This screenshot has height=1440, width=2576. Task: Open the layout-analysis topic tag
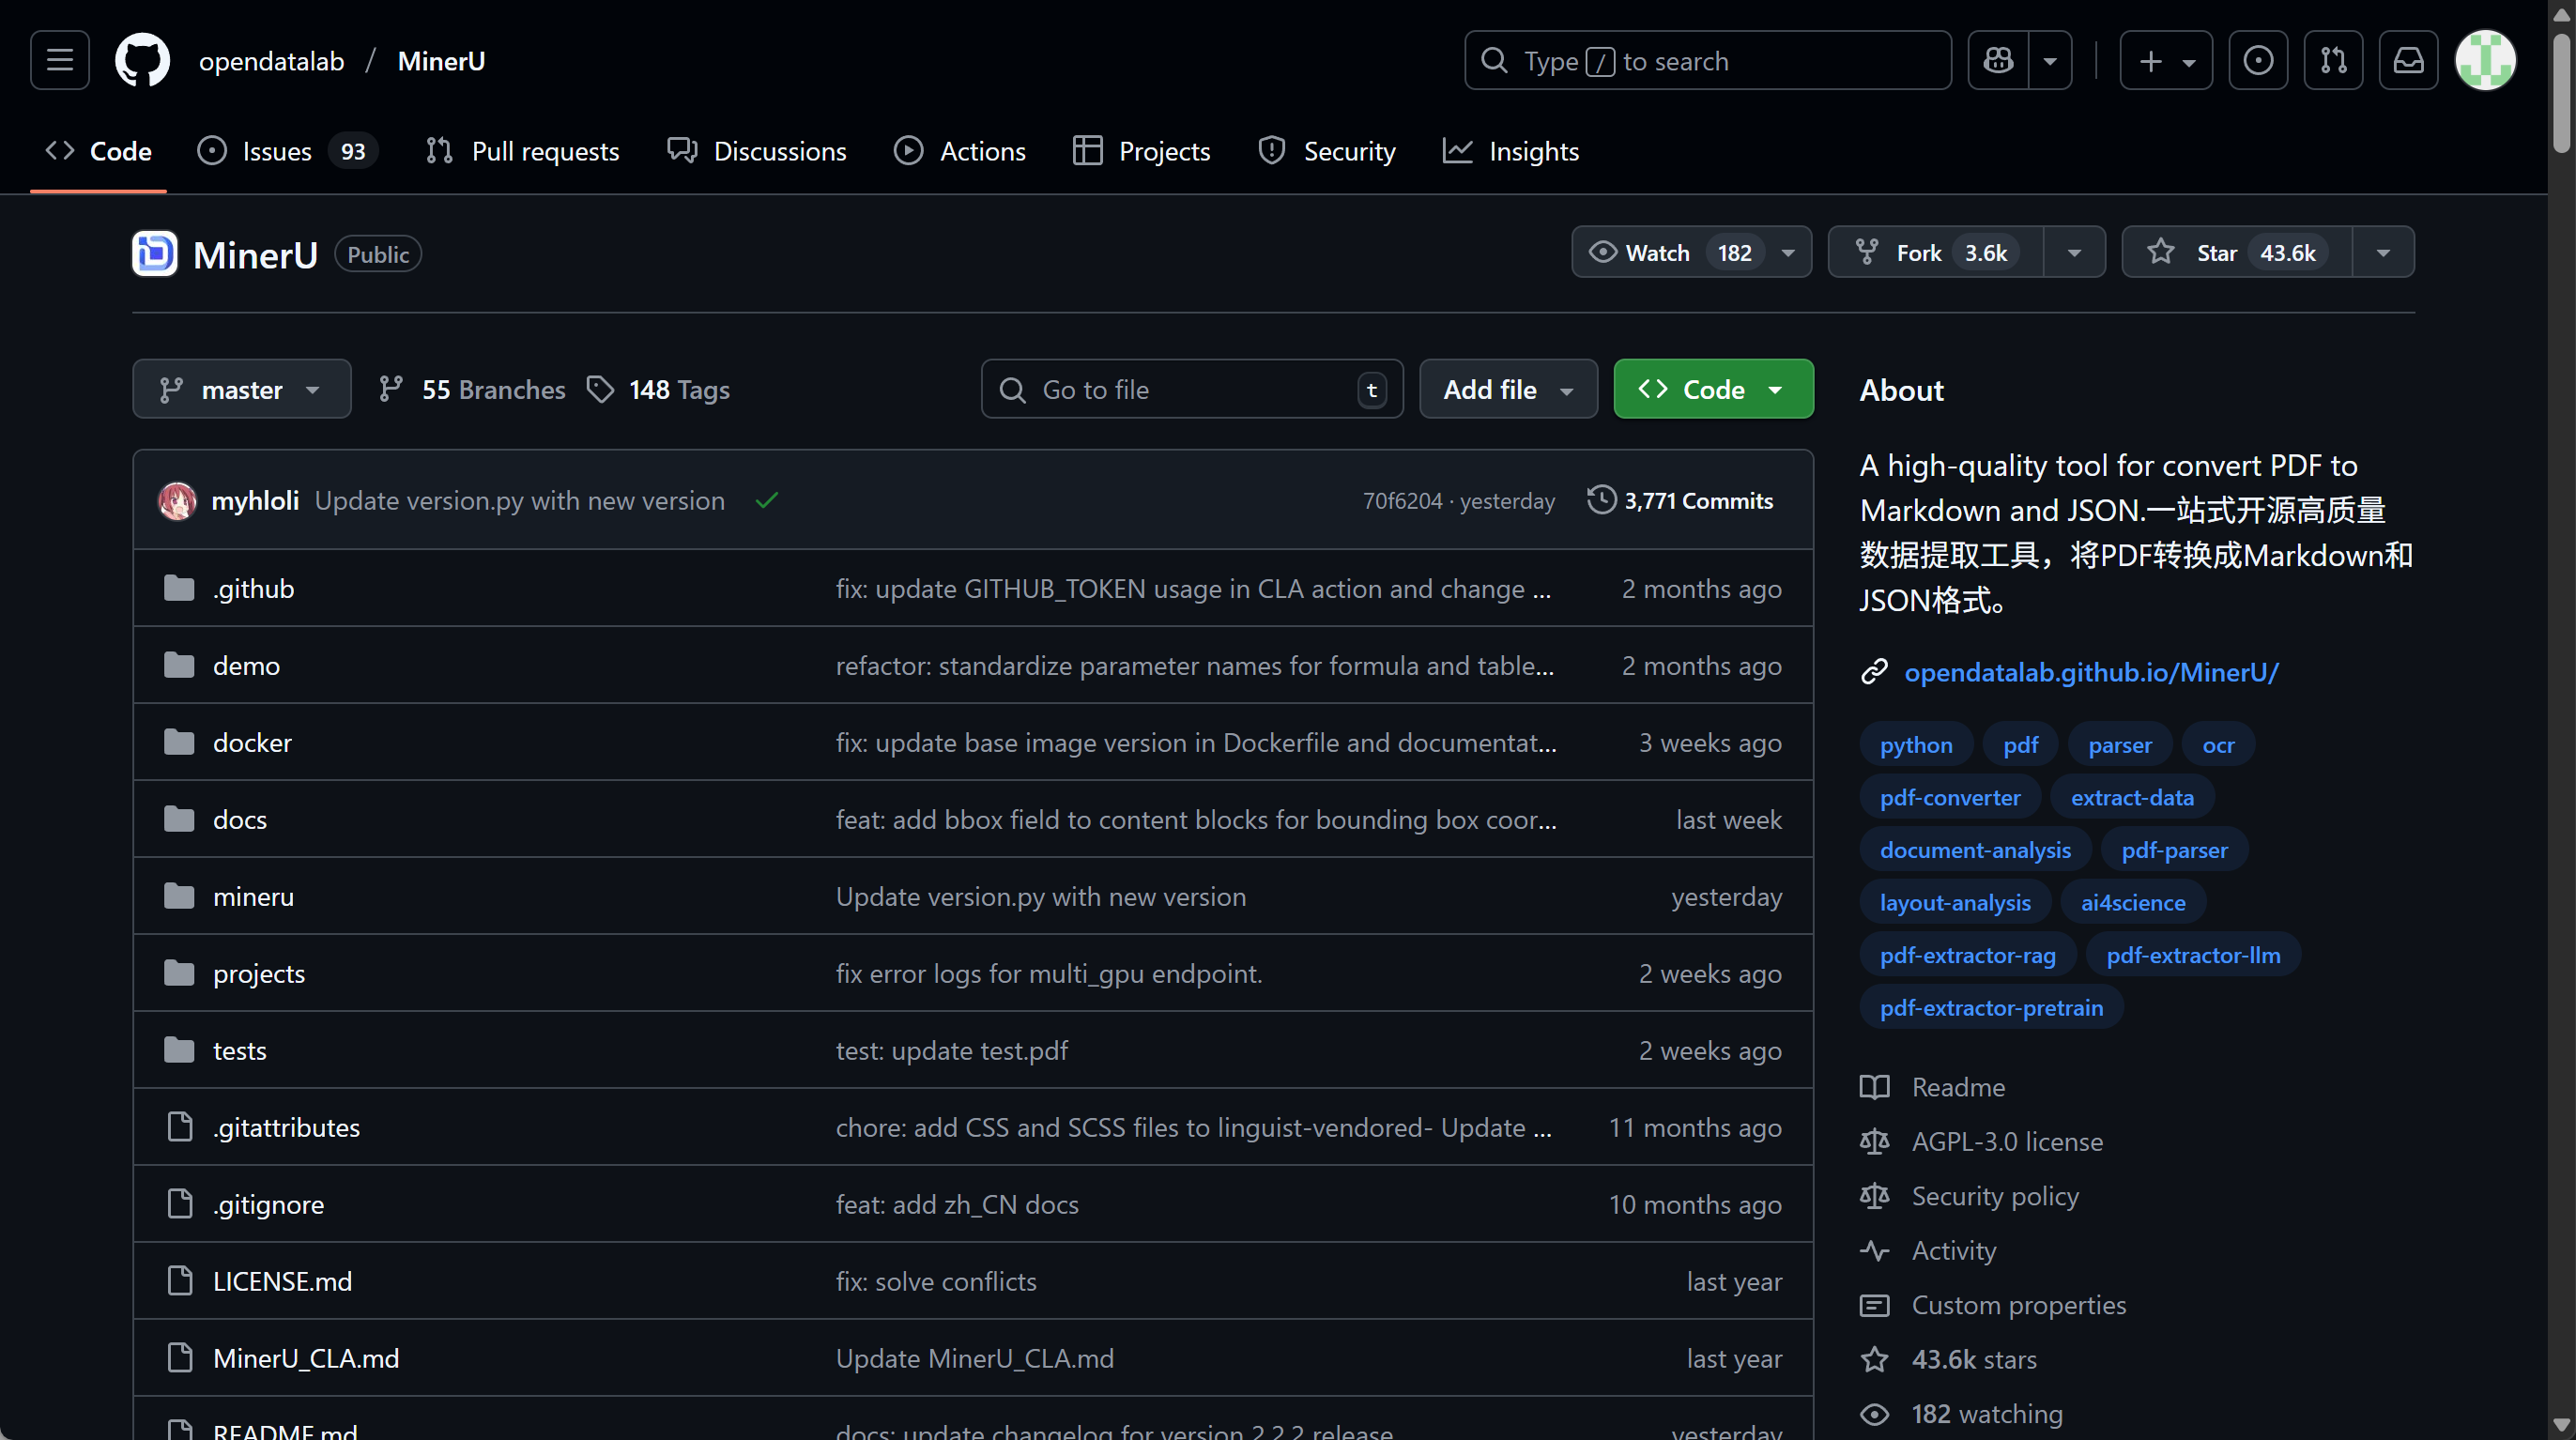click(x=1955, y=903)
